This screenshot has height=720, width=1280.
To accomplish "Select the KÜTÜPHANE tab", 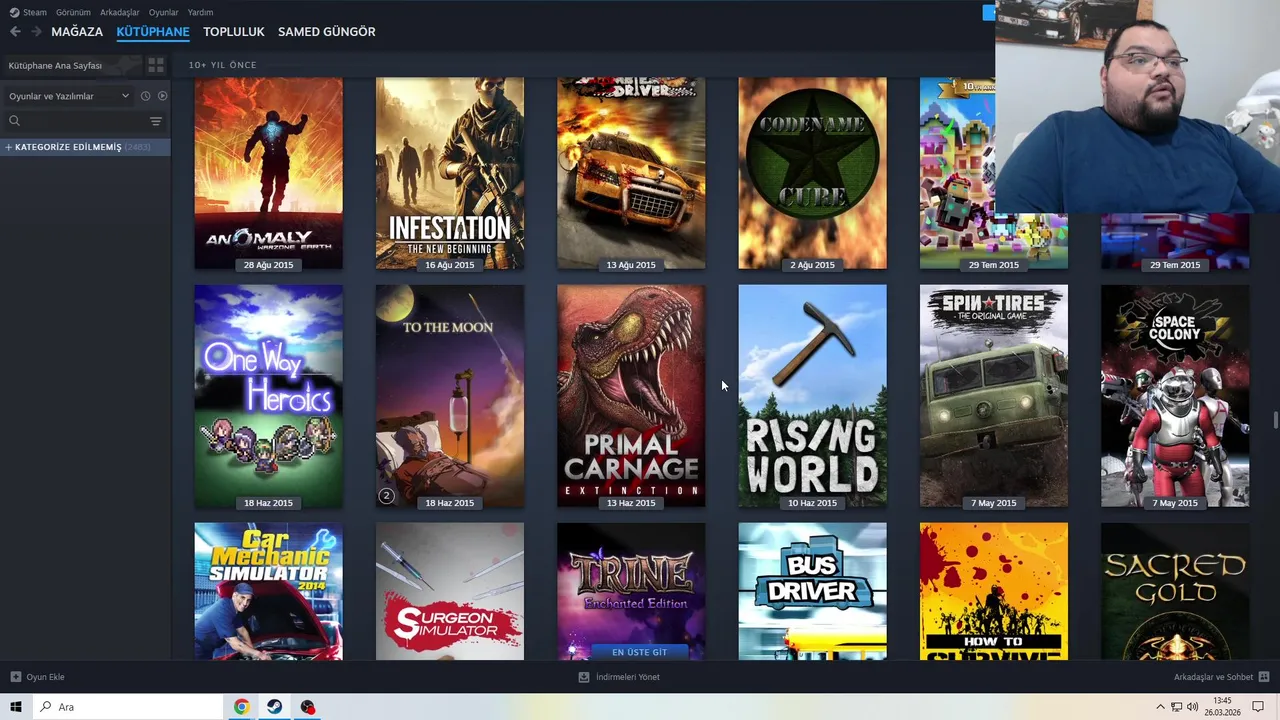I will [x=153, y=32].
